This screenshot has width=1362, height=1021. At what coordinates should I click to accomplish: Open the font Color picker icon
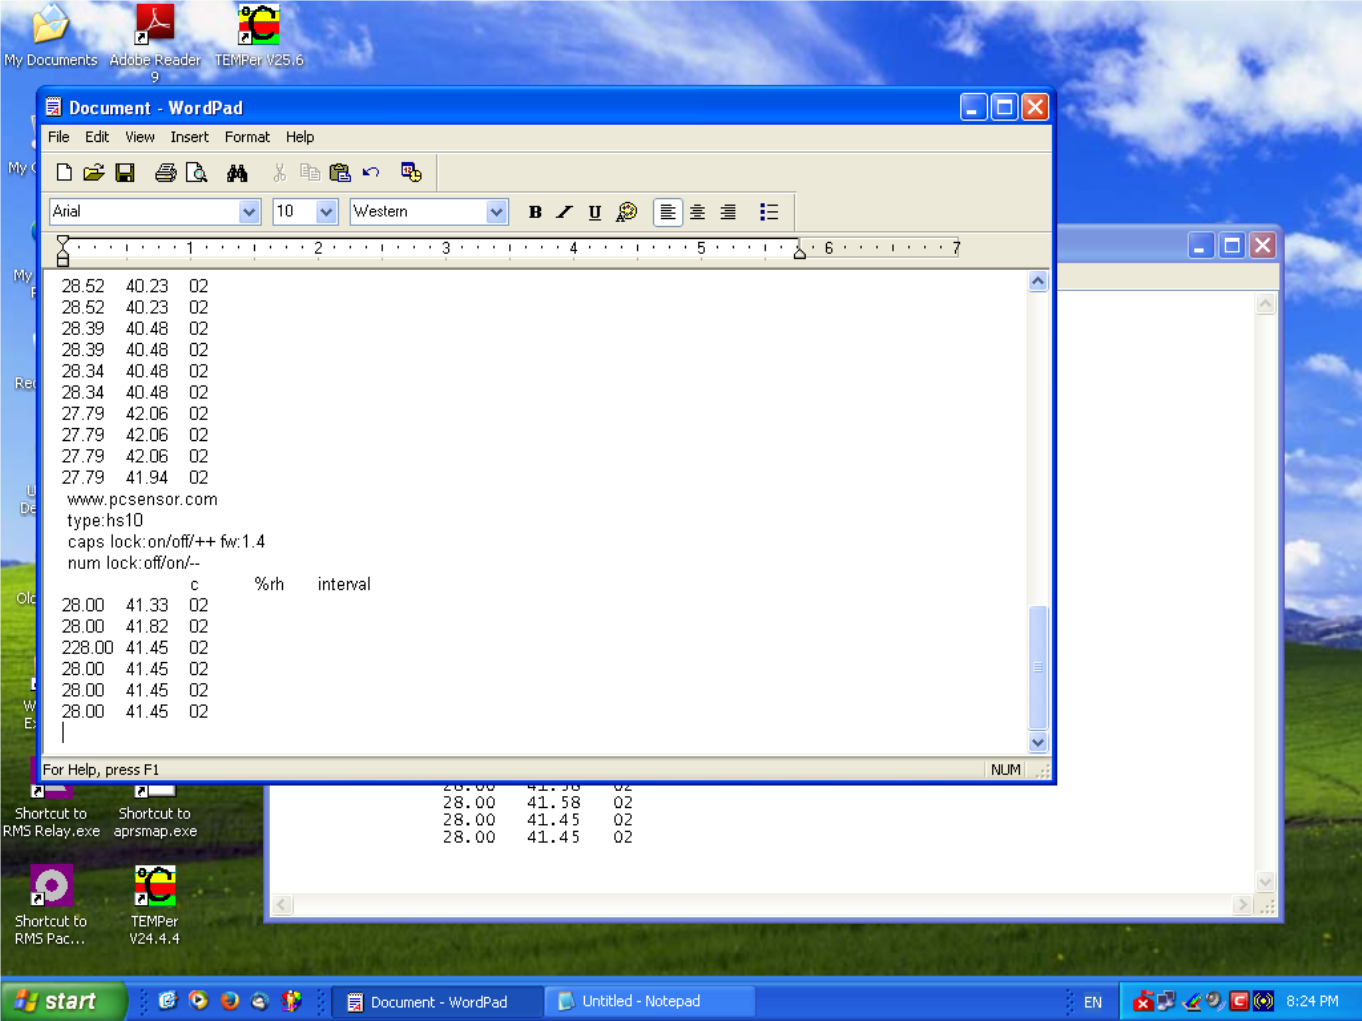[626, 211]
